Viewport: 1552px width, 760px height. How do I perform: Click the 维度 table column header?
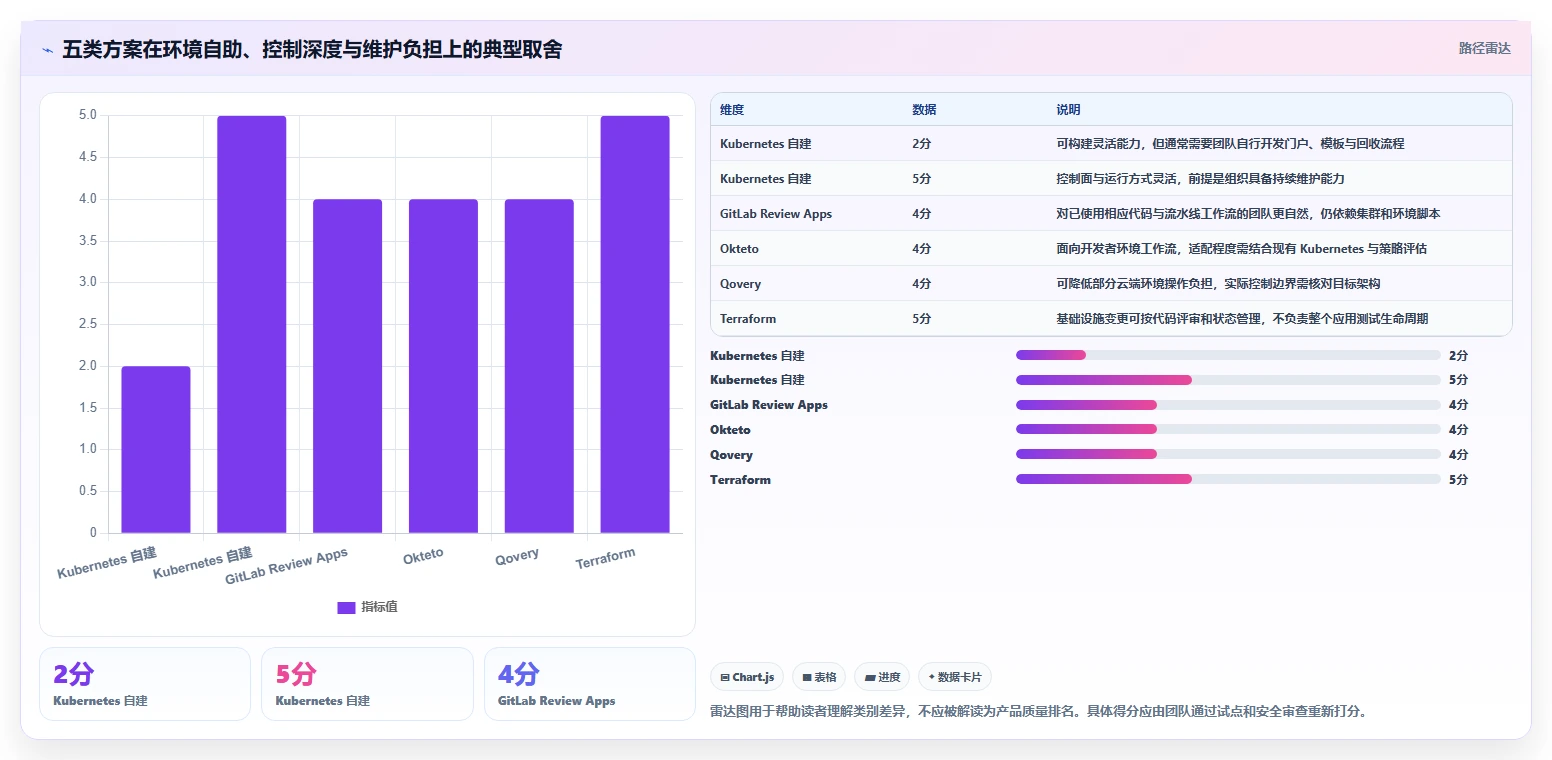732,110
